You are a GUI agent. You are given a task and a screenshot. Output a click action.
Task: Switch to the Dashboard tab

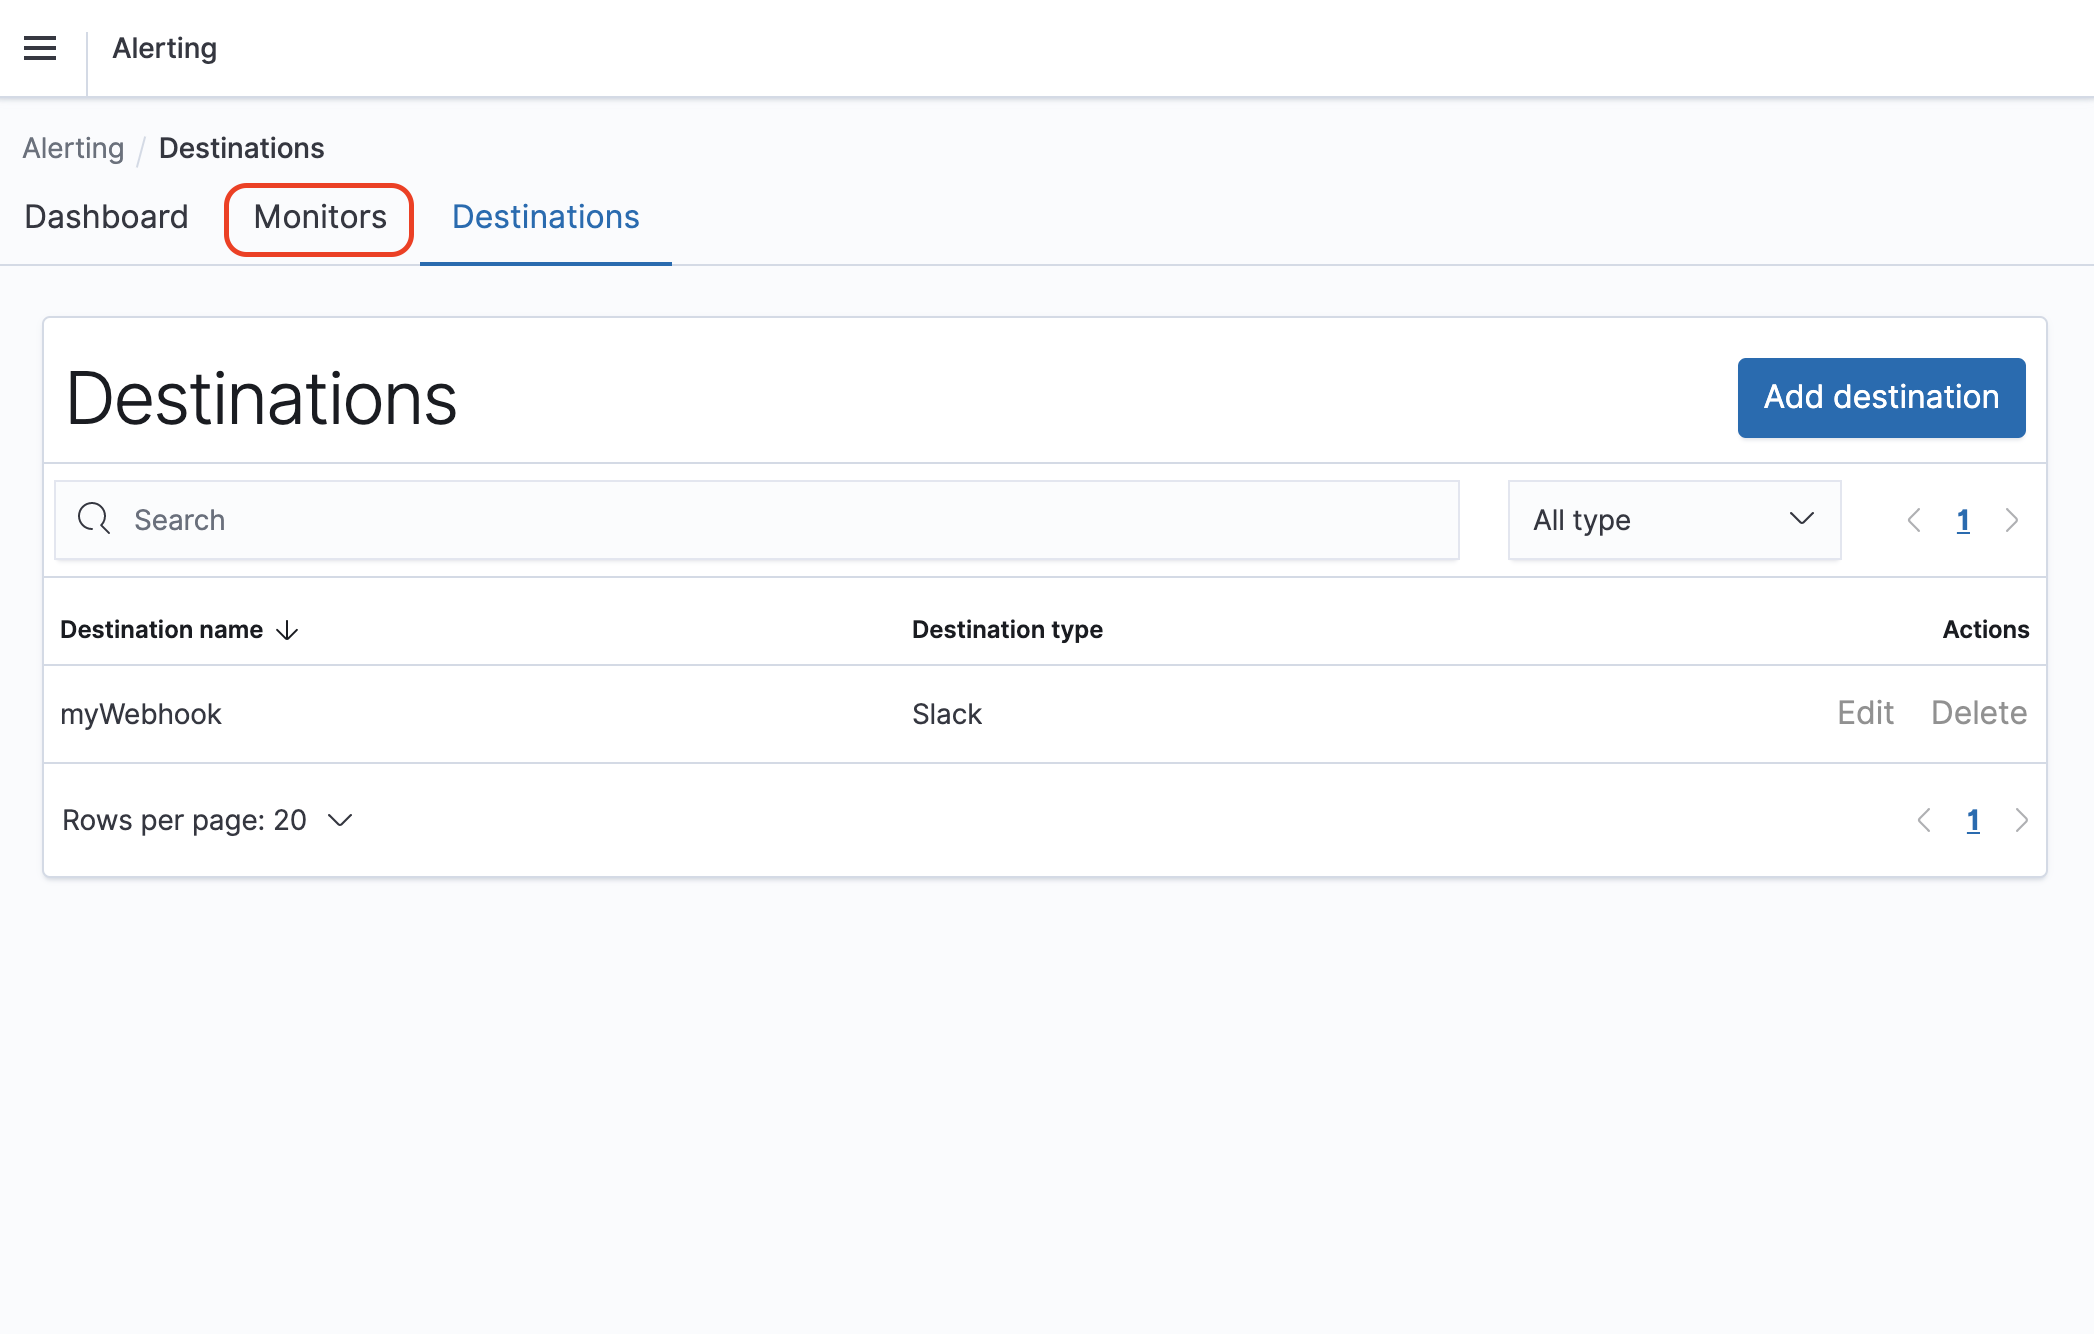click(x=106, y=217)
